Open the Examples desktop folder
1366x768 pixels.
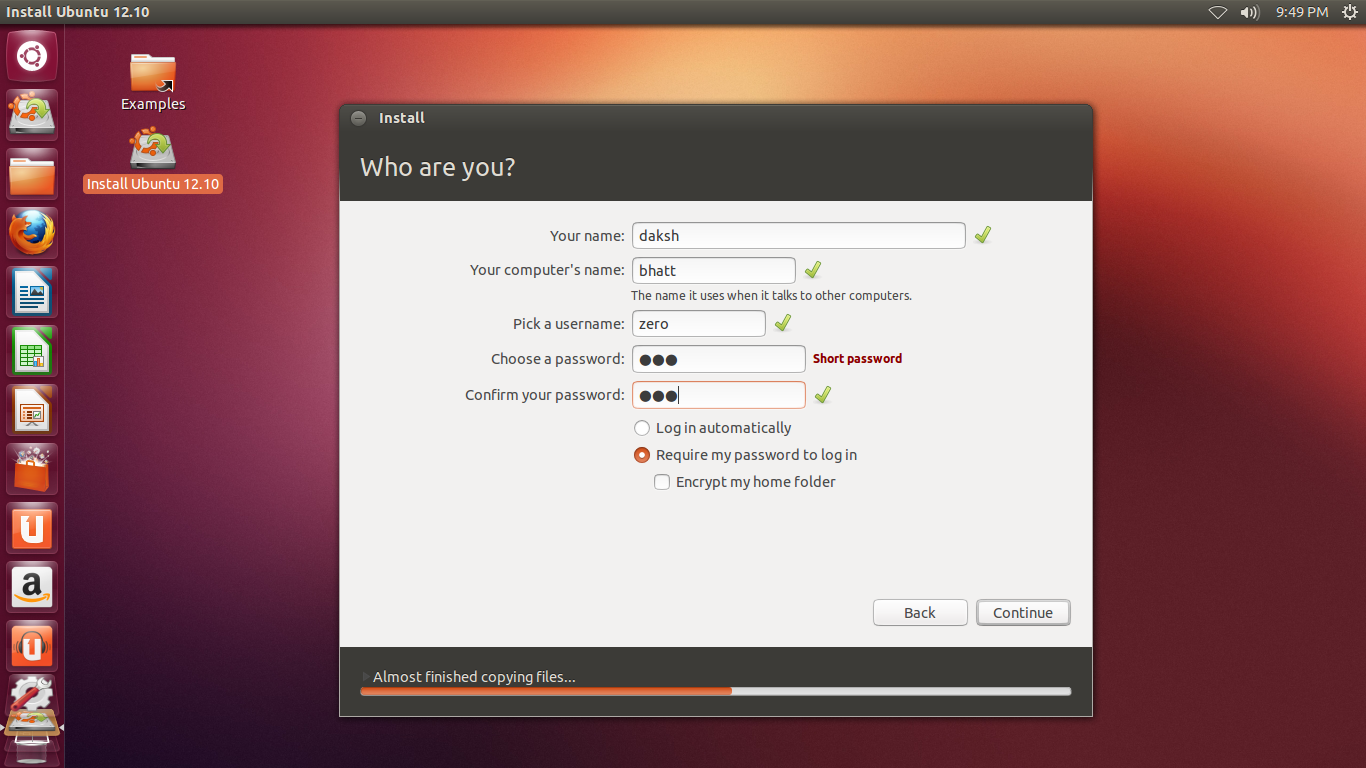coord(153,82)
